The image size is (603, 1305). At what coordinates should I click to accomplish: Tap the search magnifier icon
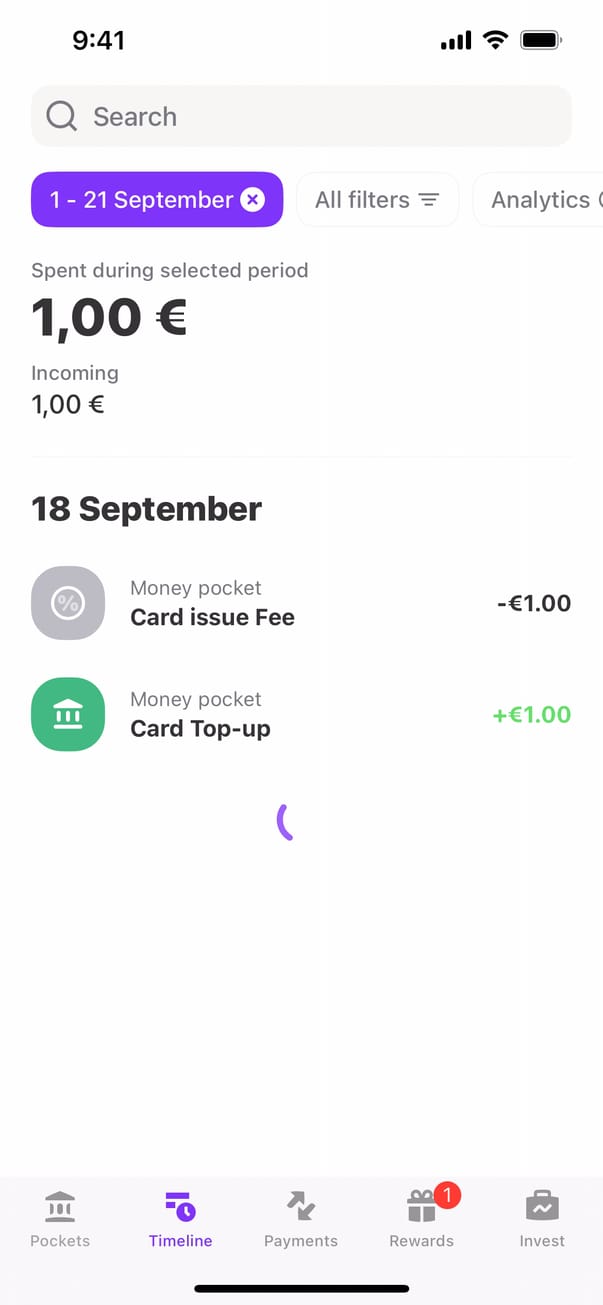coord(61,117)
